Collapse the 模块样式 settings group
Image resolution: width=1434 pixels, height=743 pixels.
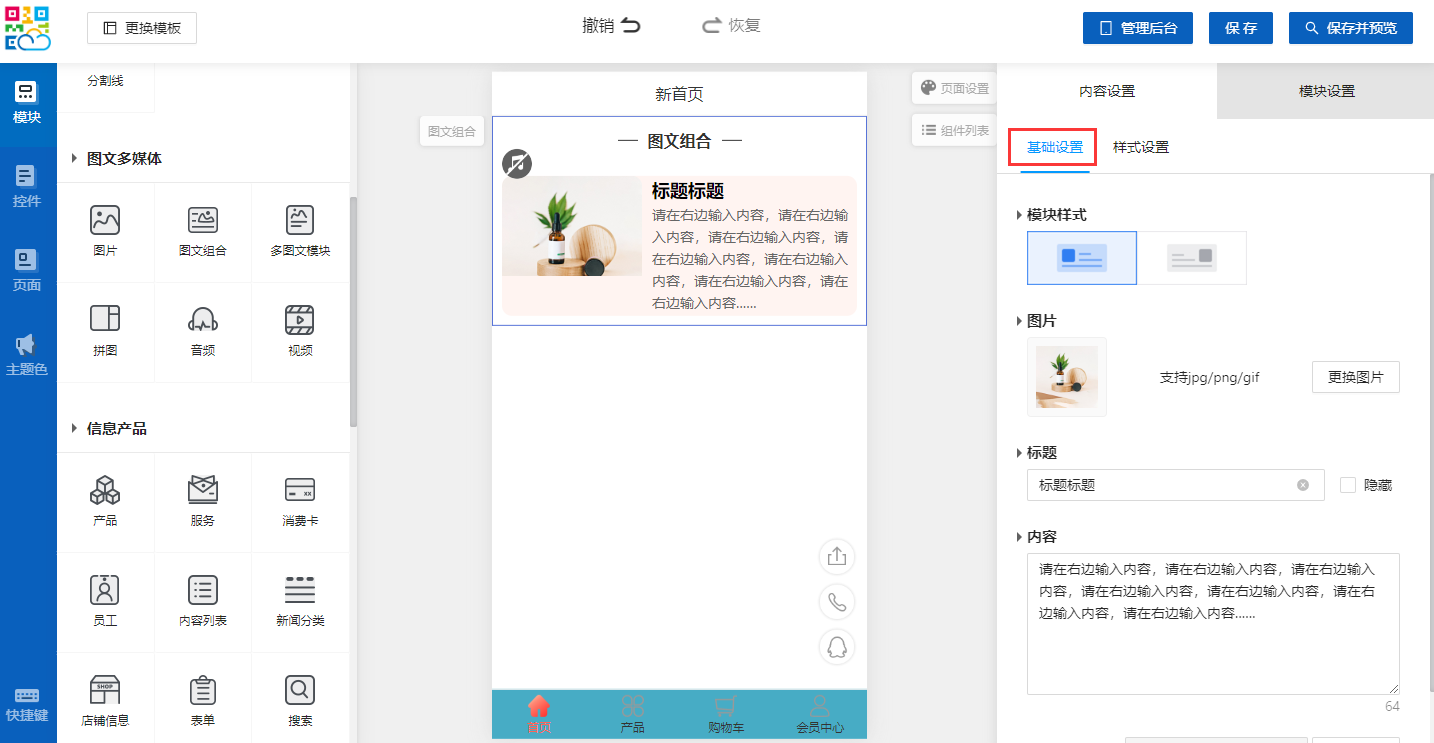tap(1019, 215)
